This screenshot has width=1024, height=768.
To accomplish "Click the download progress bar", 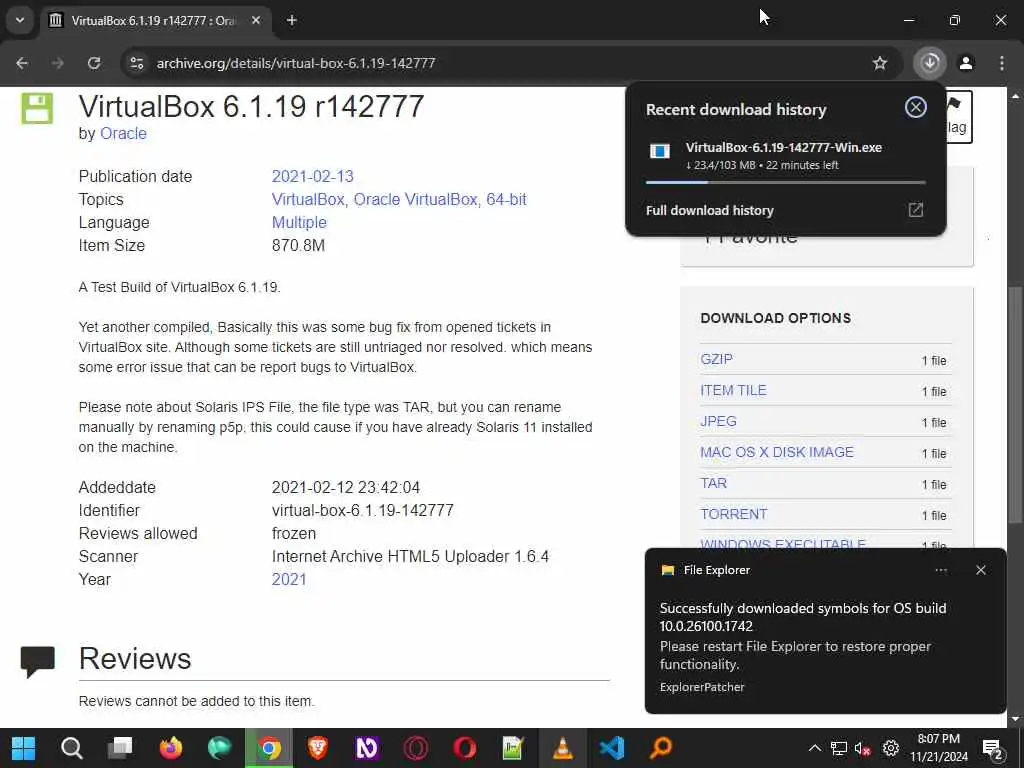I will tap(786, 182).
